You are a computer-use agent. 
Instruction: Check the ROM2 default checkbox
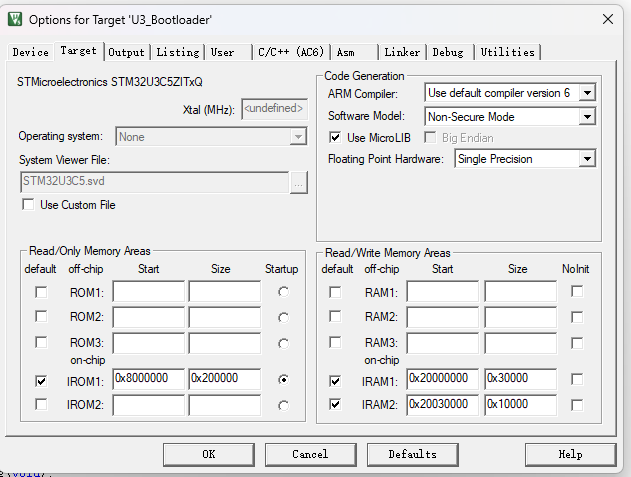pos(41,316)
